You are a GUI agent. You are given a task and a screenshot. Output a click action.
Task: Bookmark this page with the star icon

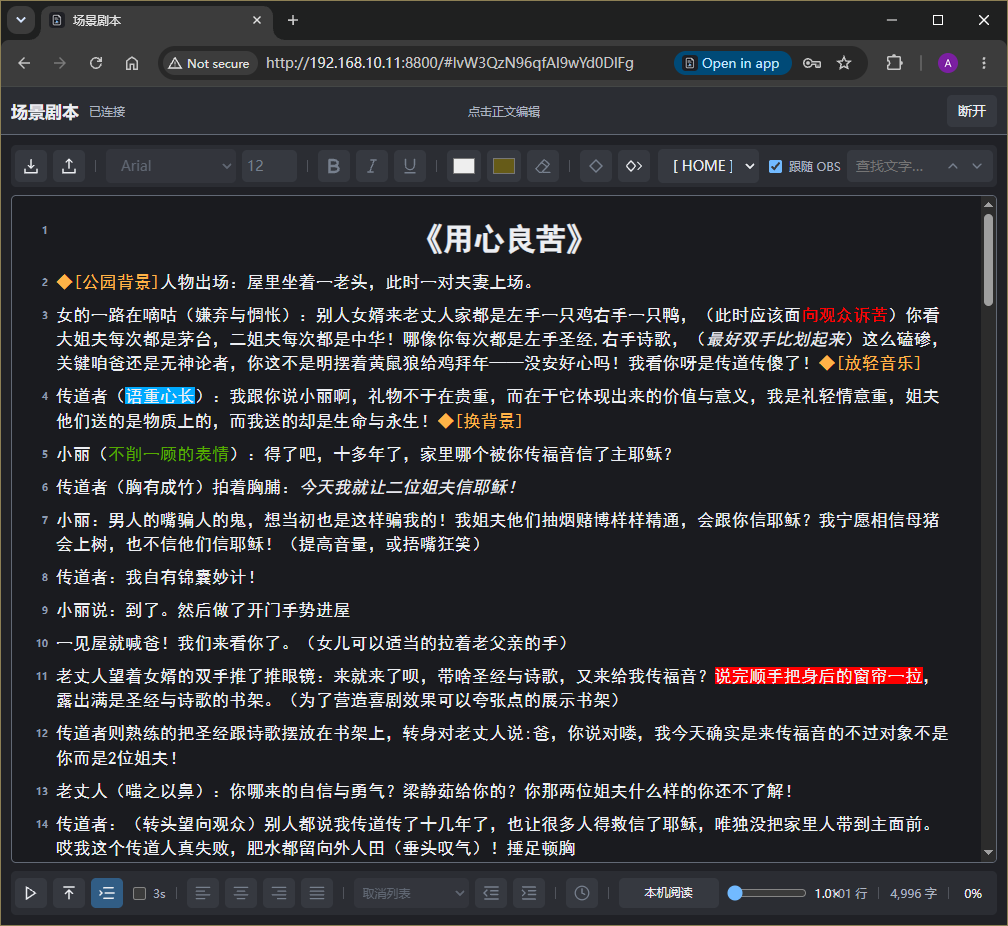[x=843, y=63]
